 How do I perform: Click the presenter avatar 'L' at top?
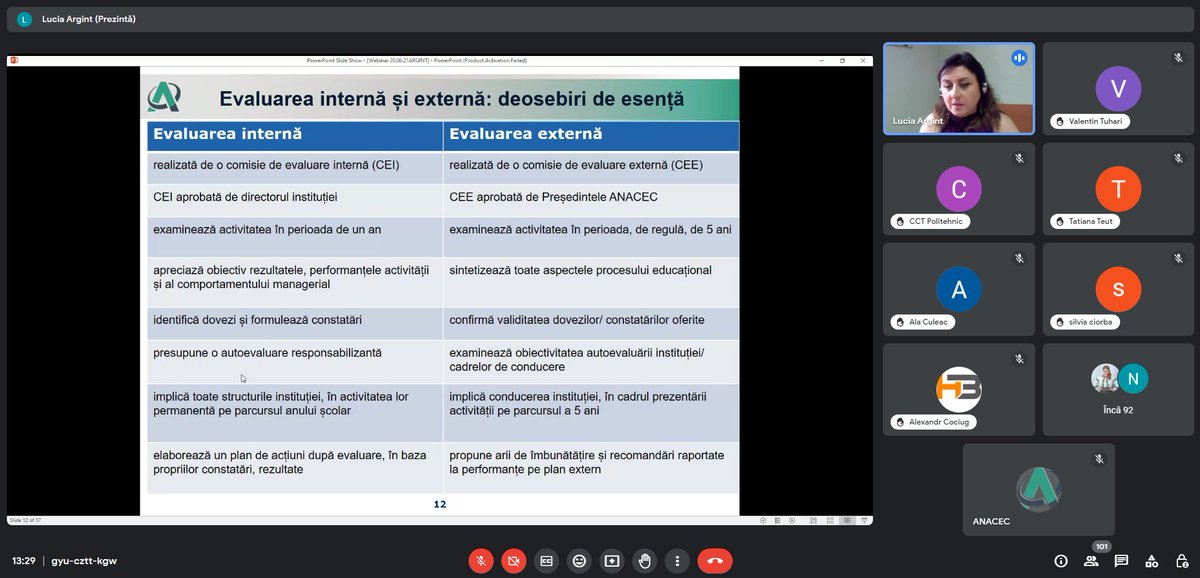click(24, 19)
